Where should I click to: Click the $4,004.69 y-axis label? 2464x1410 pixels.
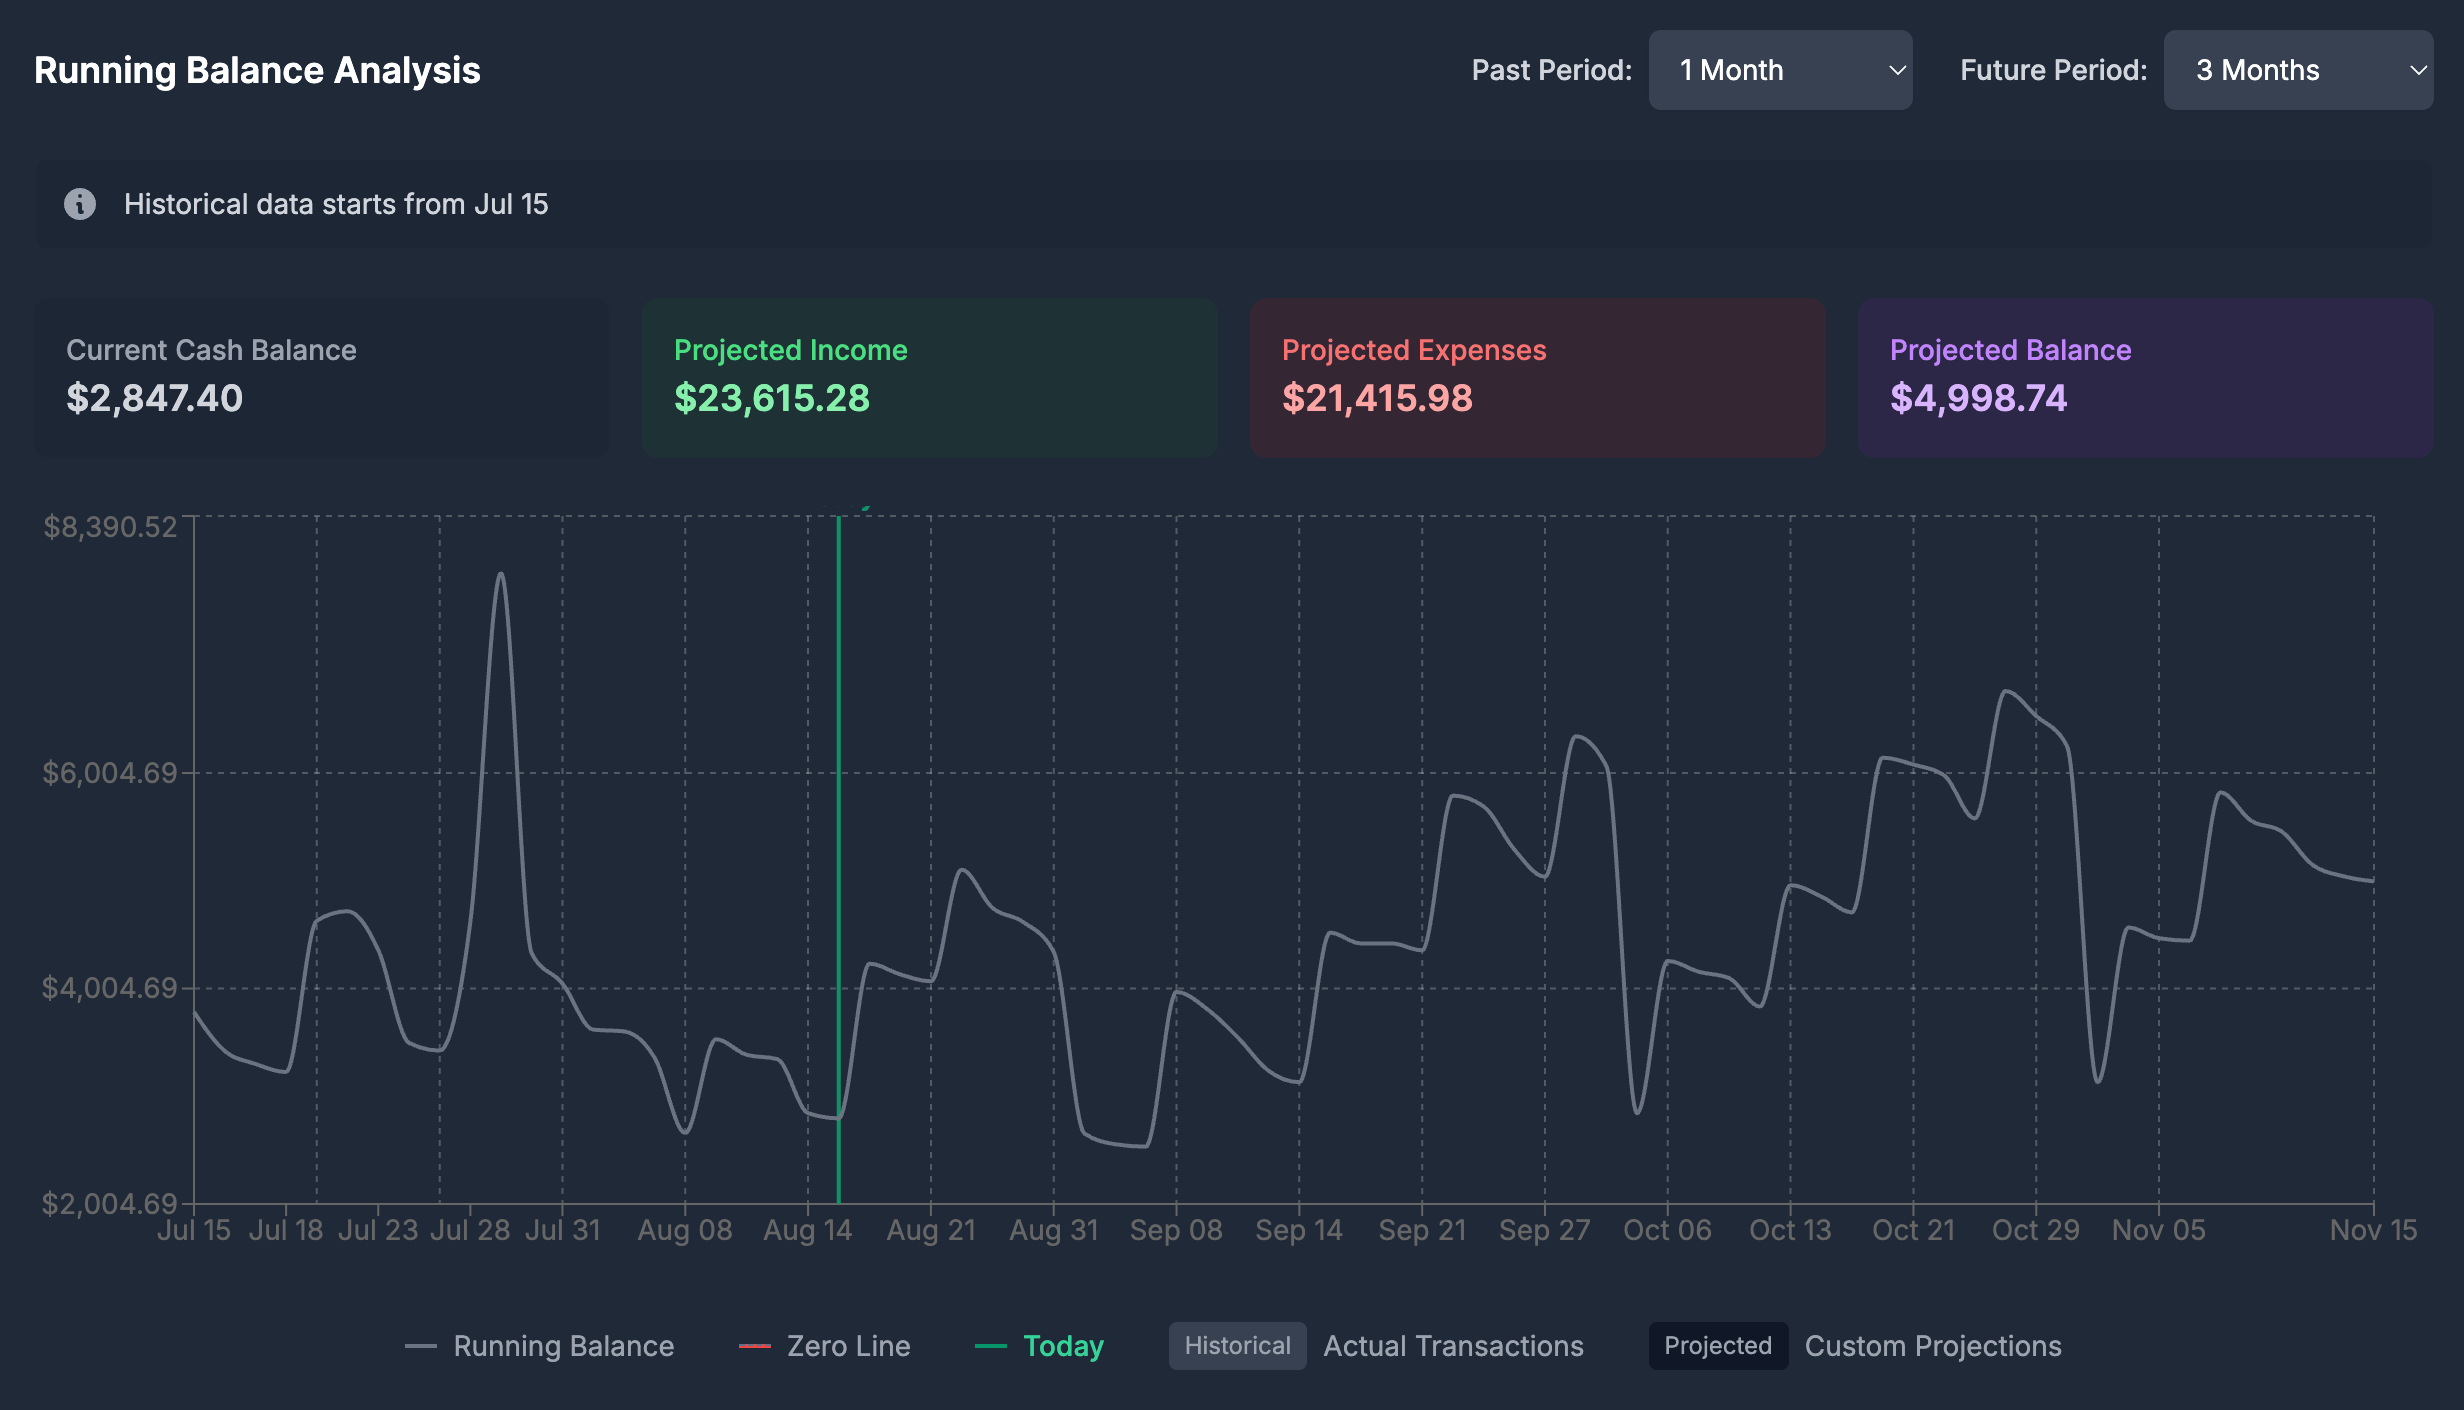(109, 988)
